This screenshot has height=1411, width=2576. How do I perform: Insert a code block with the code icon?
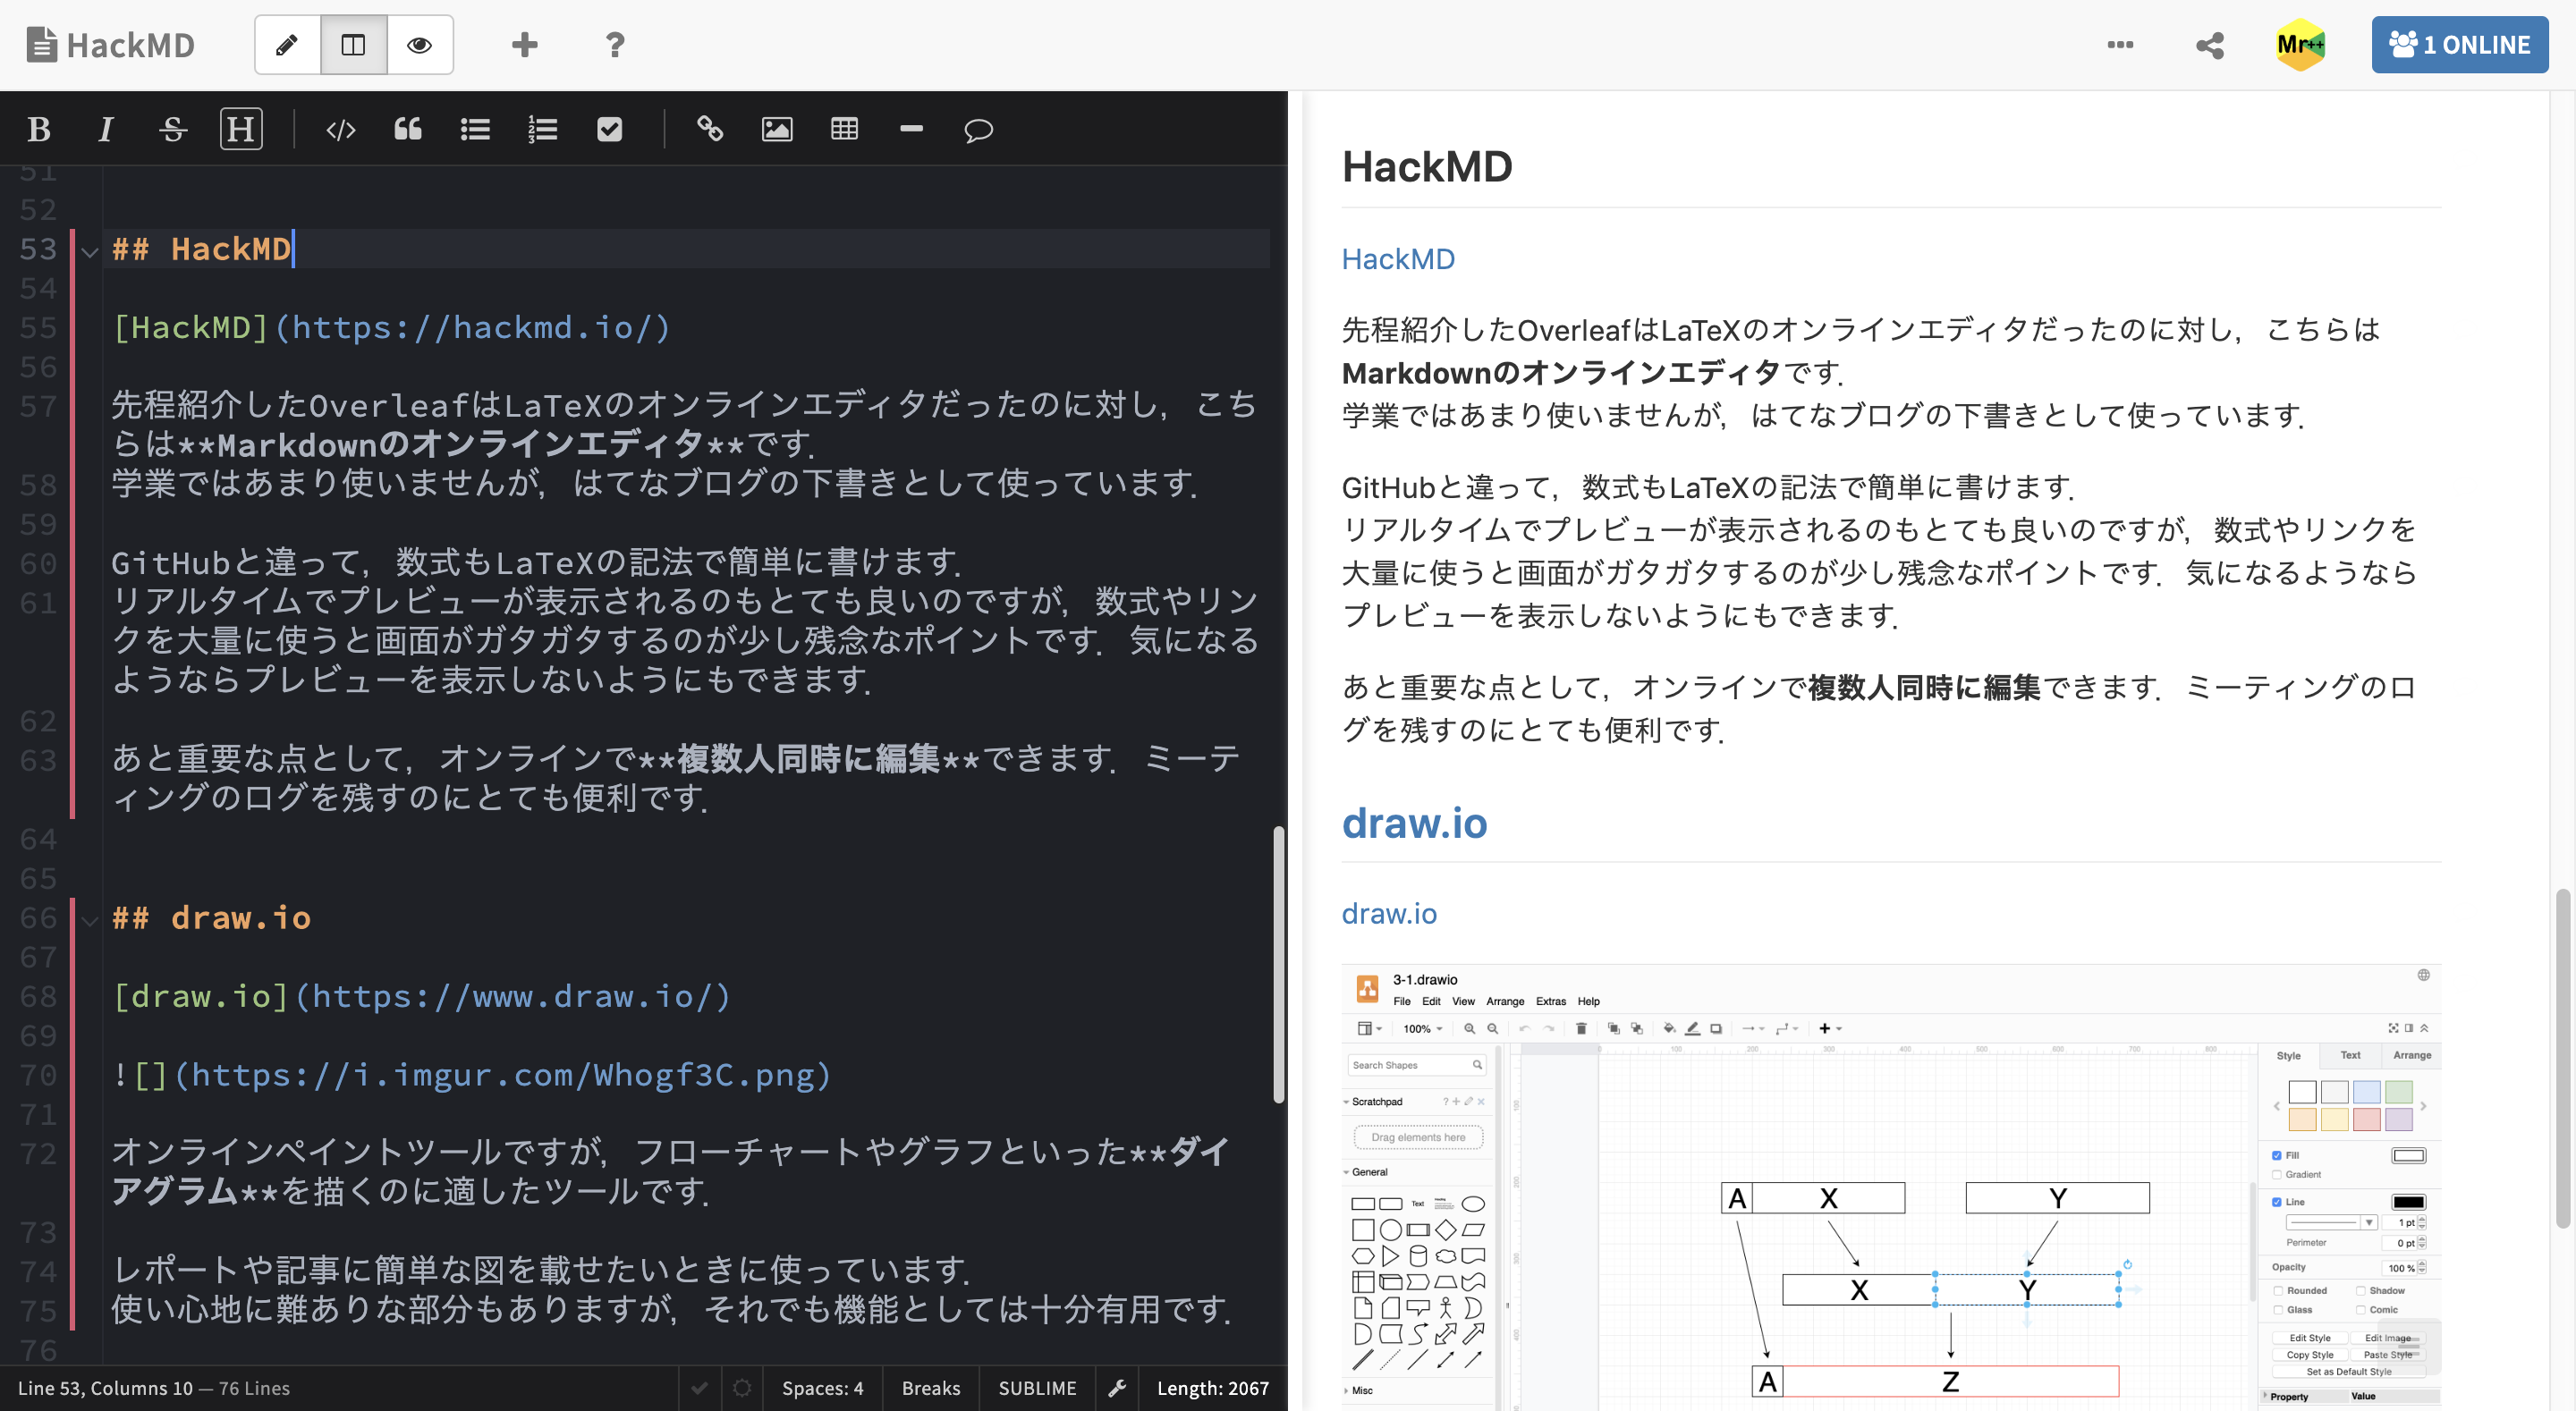[x=340, y=129]
